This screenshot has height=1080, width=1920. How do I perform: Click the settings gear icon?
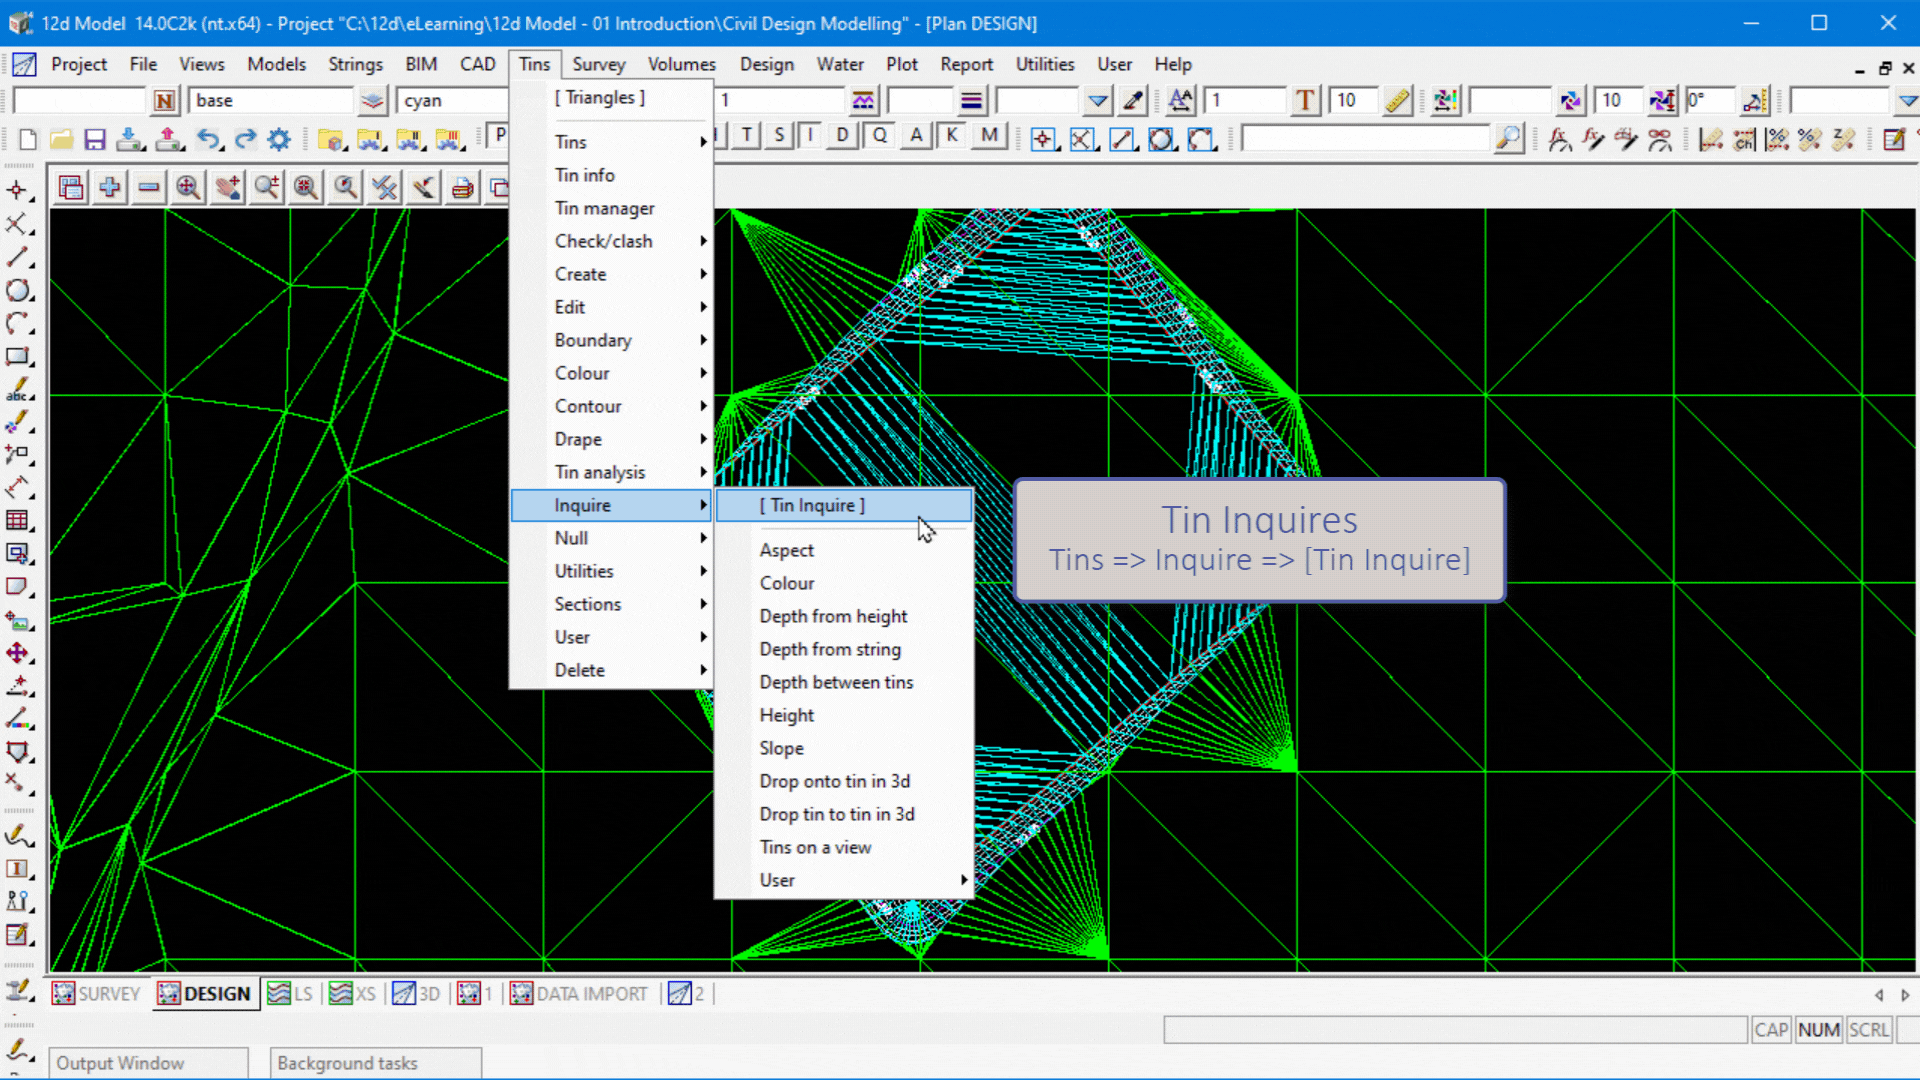[279, 139]
